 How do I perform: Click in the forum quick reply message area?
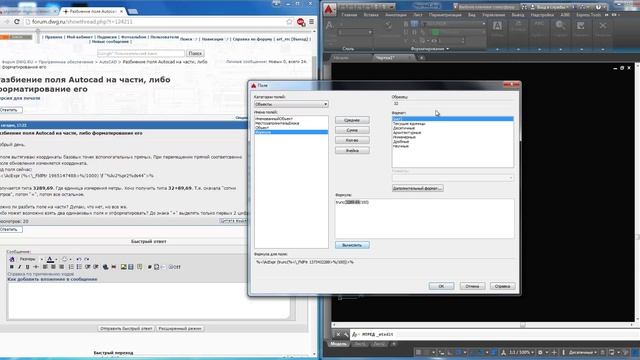tap(149, 301)
